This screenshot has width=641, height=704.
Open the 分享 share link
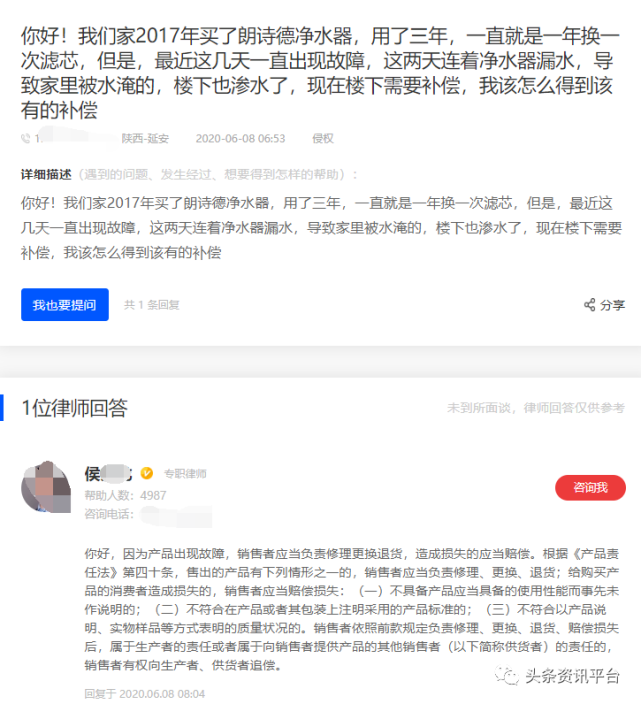point(605,305)
